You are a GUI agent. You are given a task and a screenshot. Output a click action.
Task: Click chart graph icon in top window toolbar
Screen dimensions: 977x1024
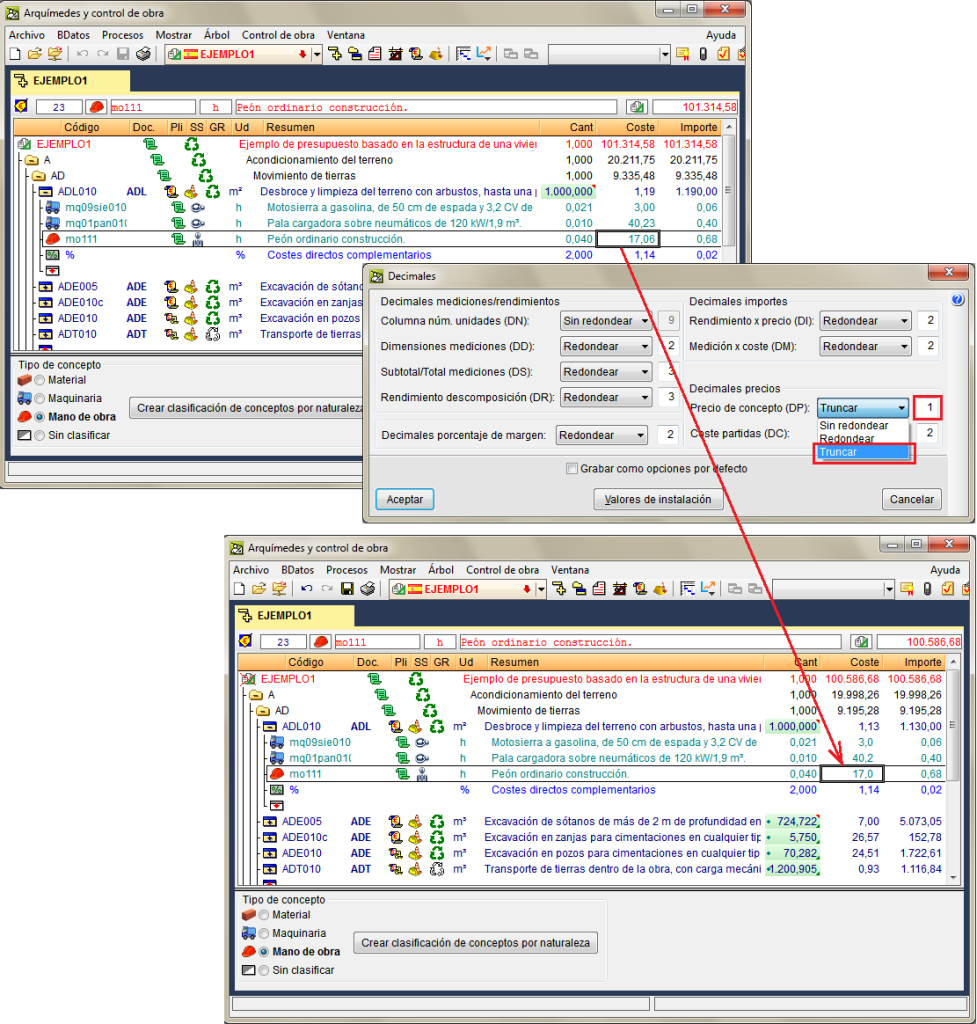pyautogui.click(x=484, y=54)
